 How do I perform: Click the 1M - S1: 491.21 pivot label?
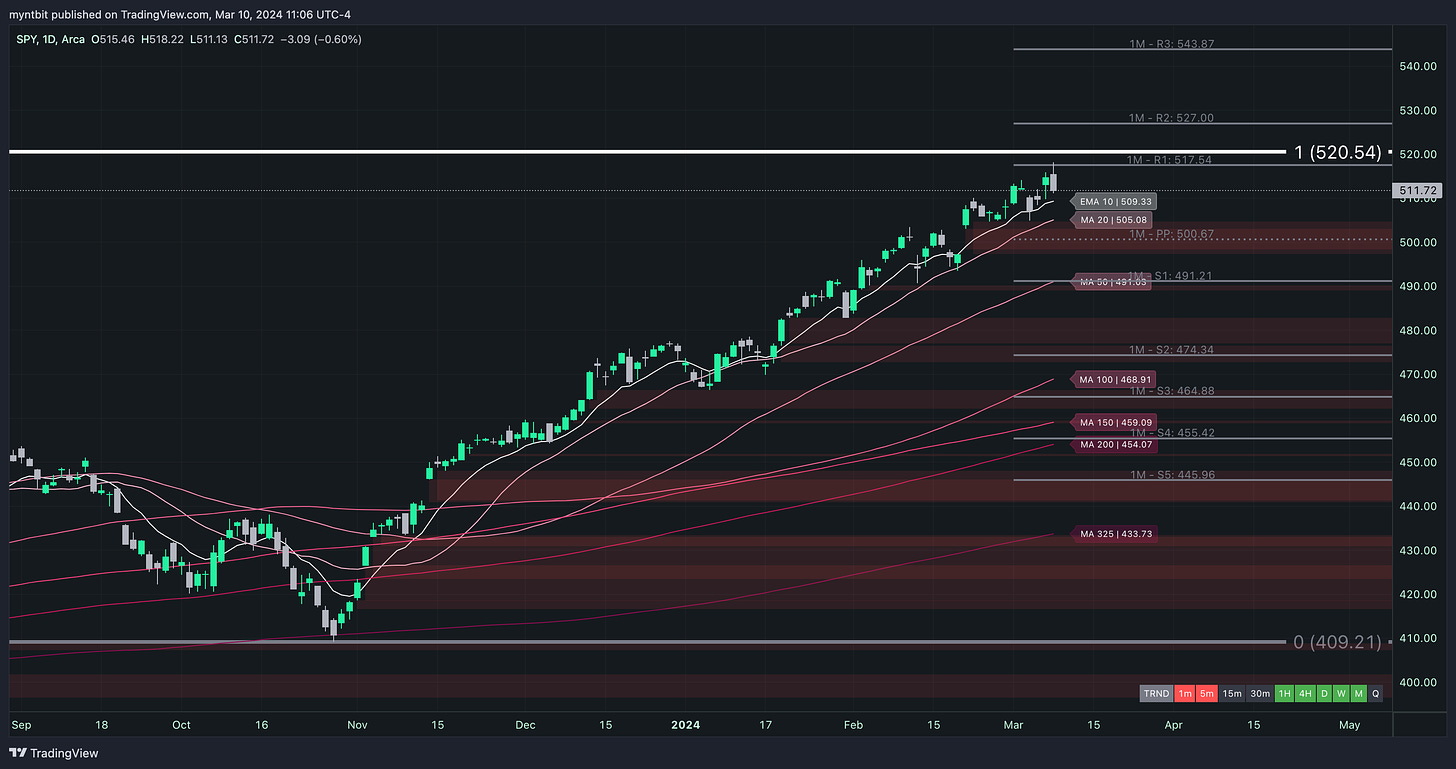coord(1171,275)
